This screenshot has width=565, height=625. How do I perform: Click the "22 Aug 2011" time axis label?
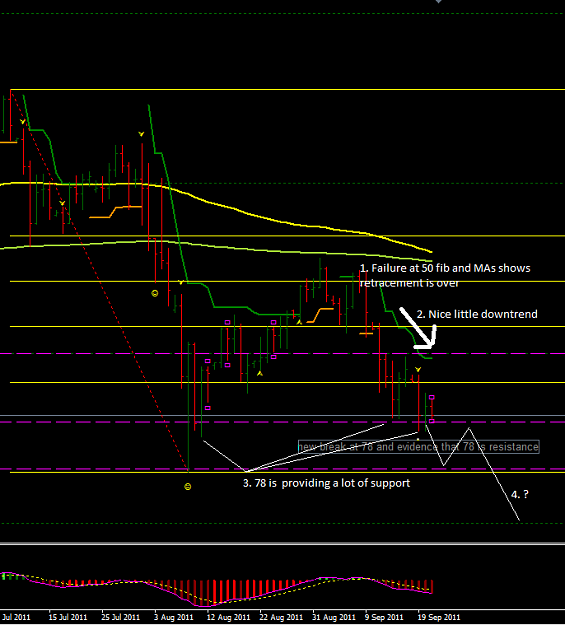click(281, 617)
